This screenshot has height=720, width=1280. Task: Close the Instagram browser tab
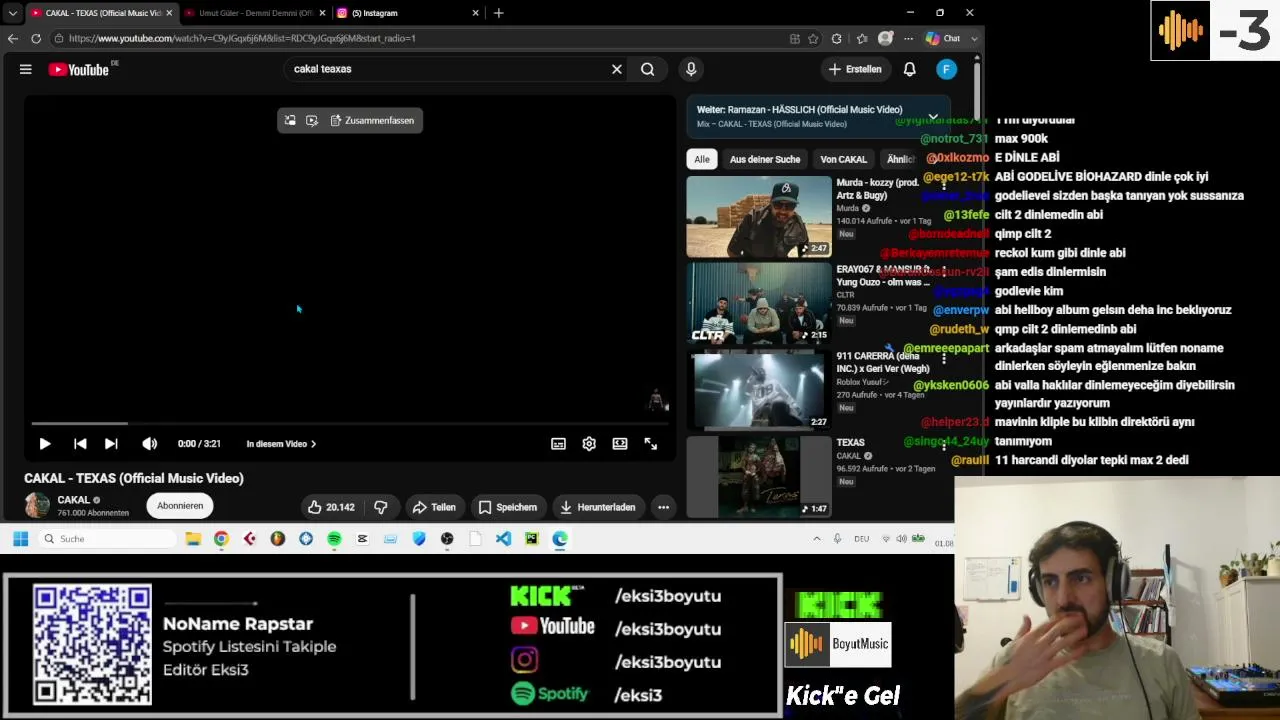pos(474,13)
